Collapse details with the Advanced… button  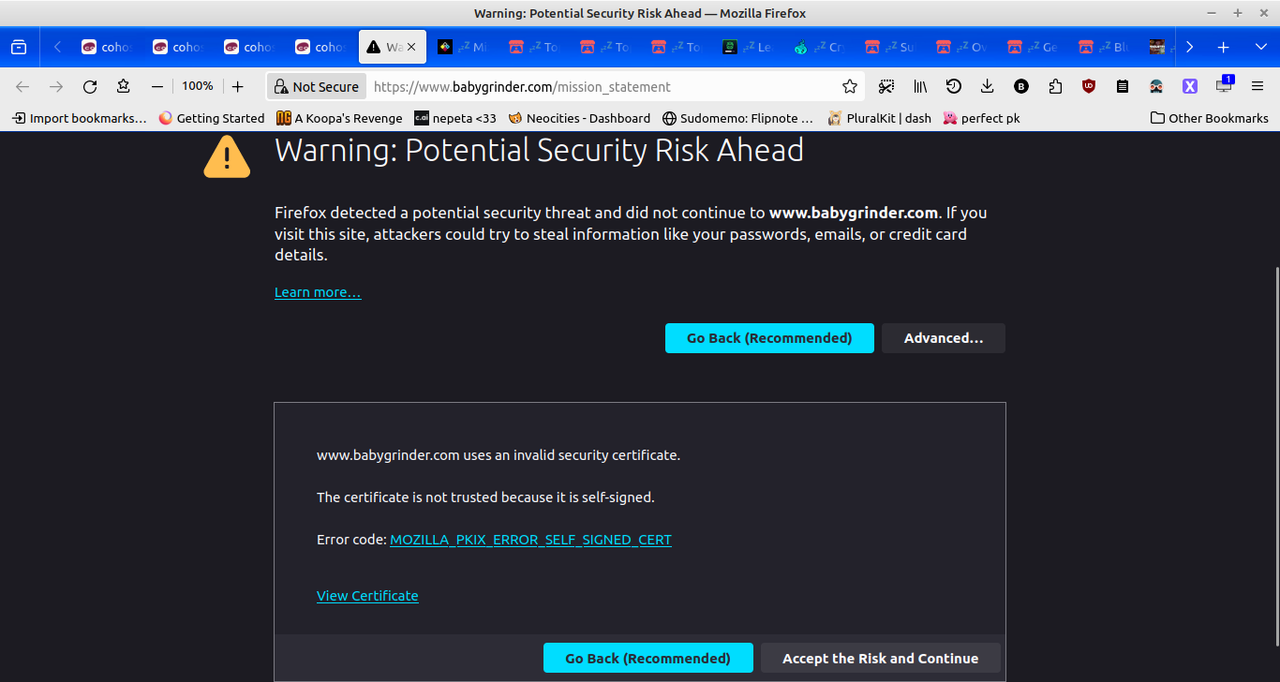[943, 338]
